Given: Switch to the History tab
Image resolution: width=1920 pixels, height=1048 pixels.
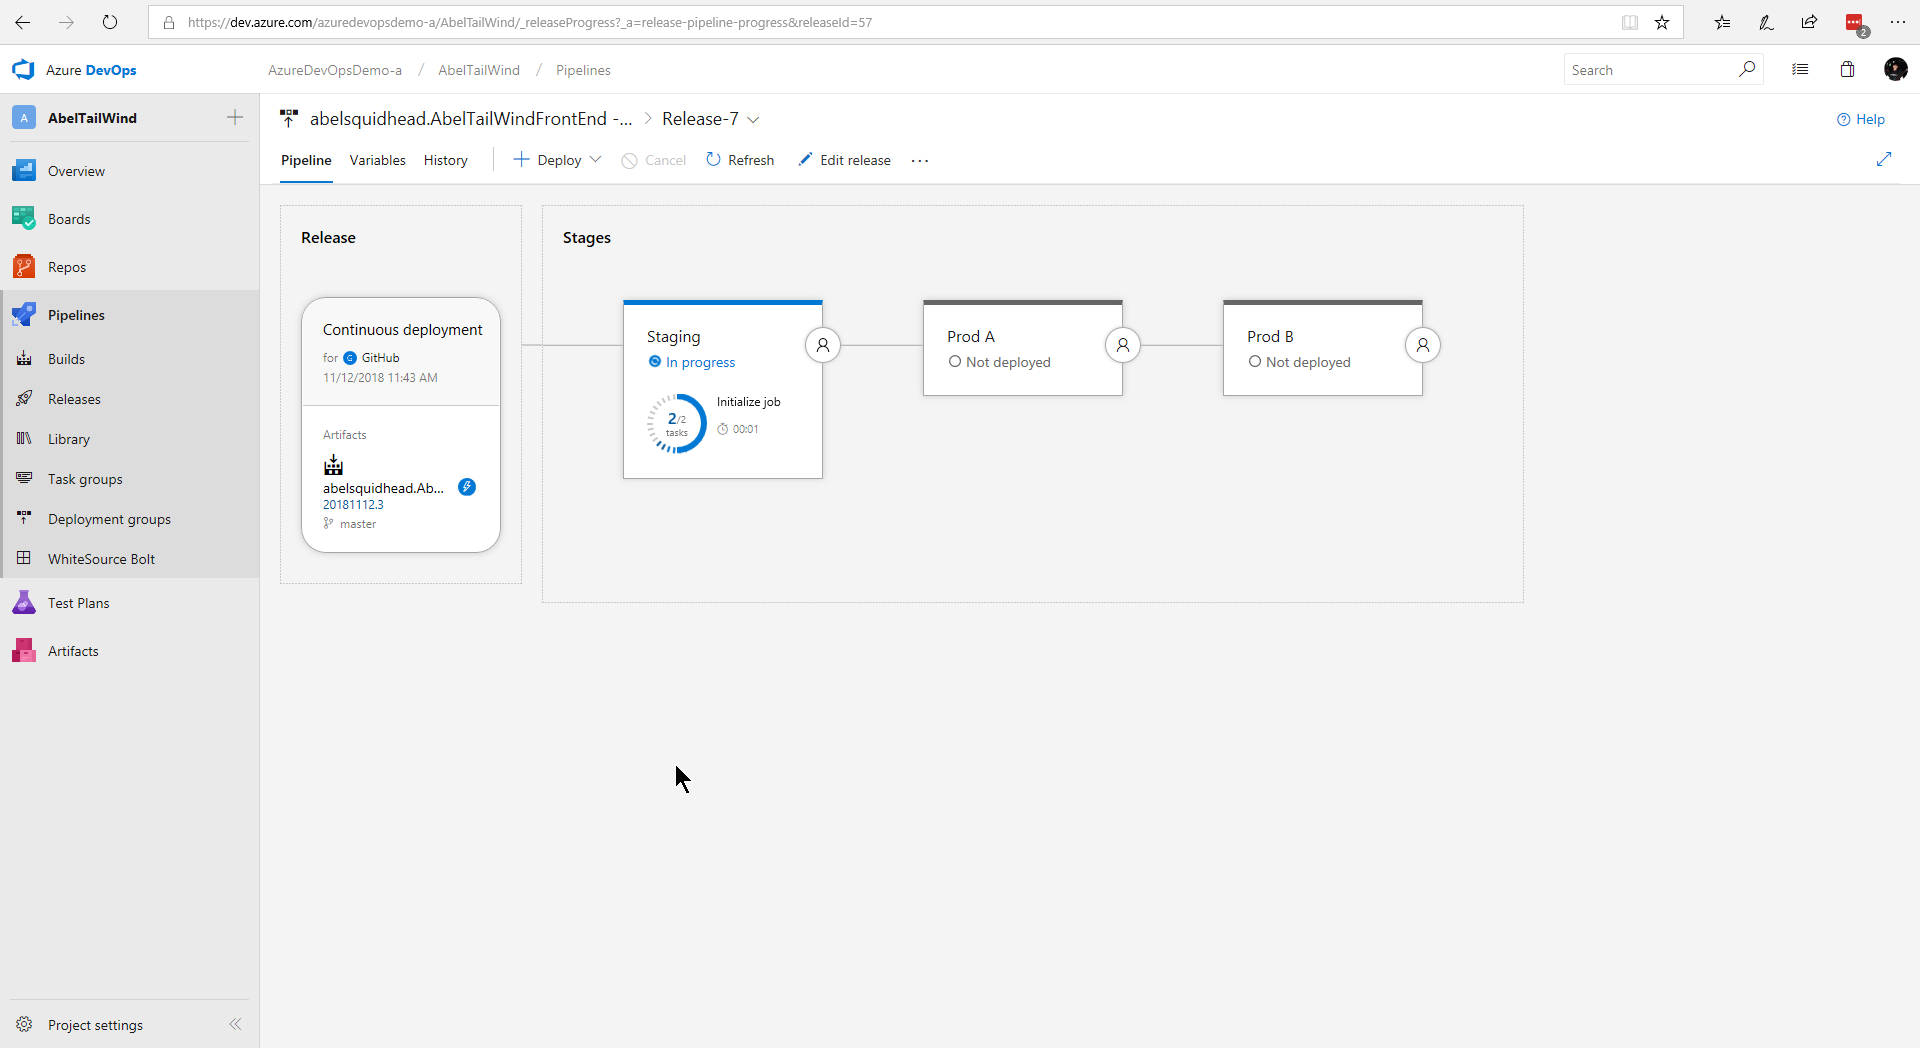Looking at the screenshot, I should [x=445, y=160].
